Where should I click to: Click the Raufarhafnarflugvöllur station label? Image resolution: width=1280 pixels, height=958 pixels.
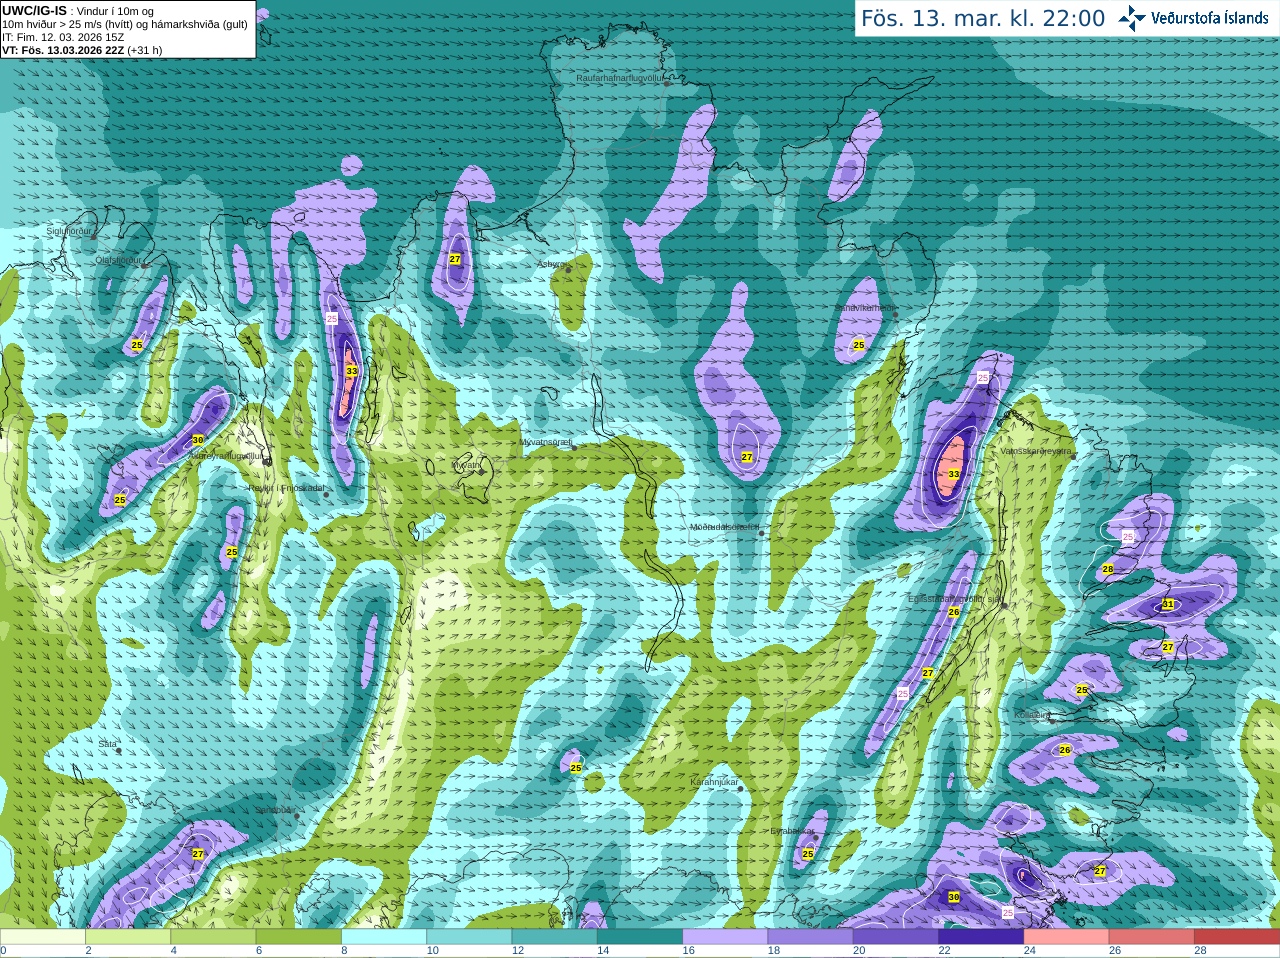(620, 78)
